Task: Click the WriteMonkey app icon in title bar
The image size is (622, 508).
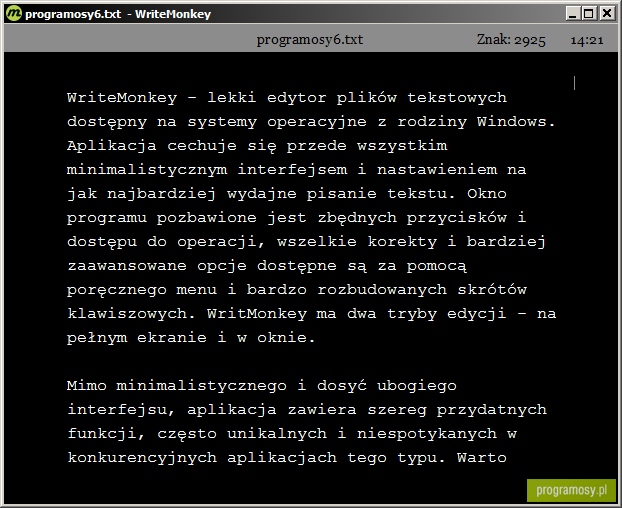Action: 13,13
